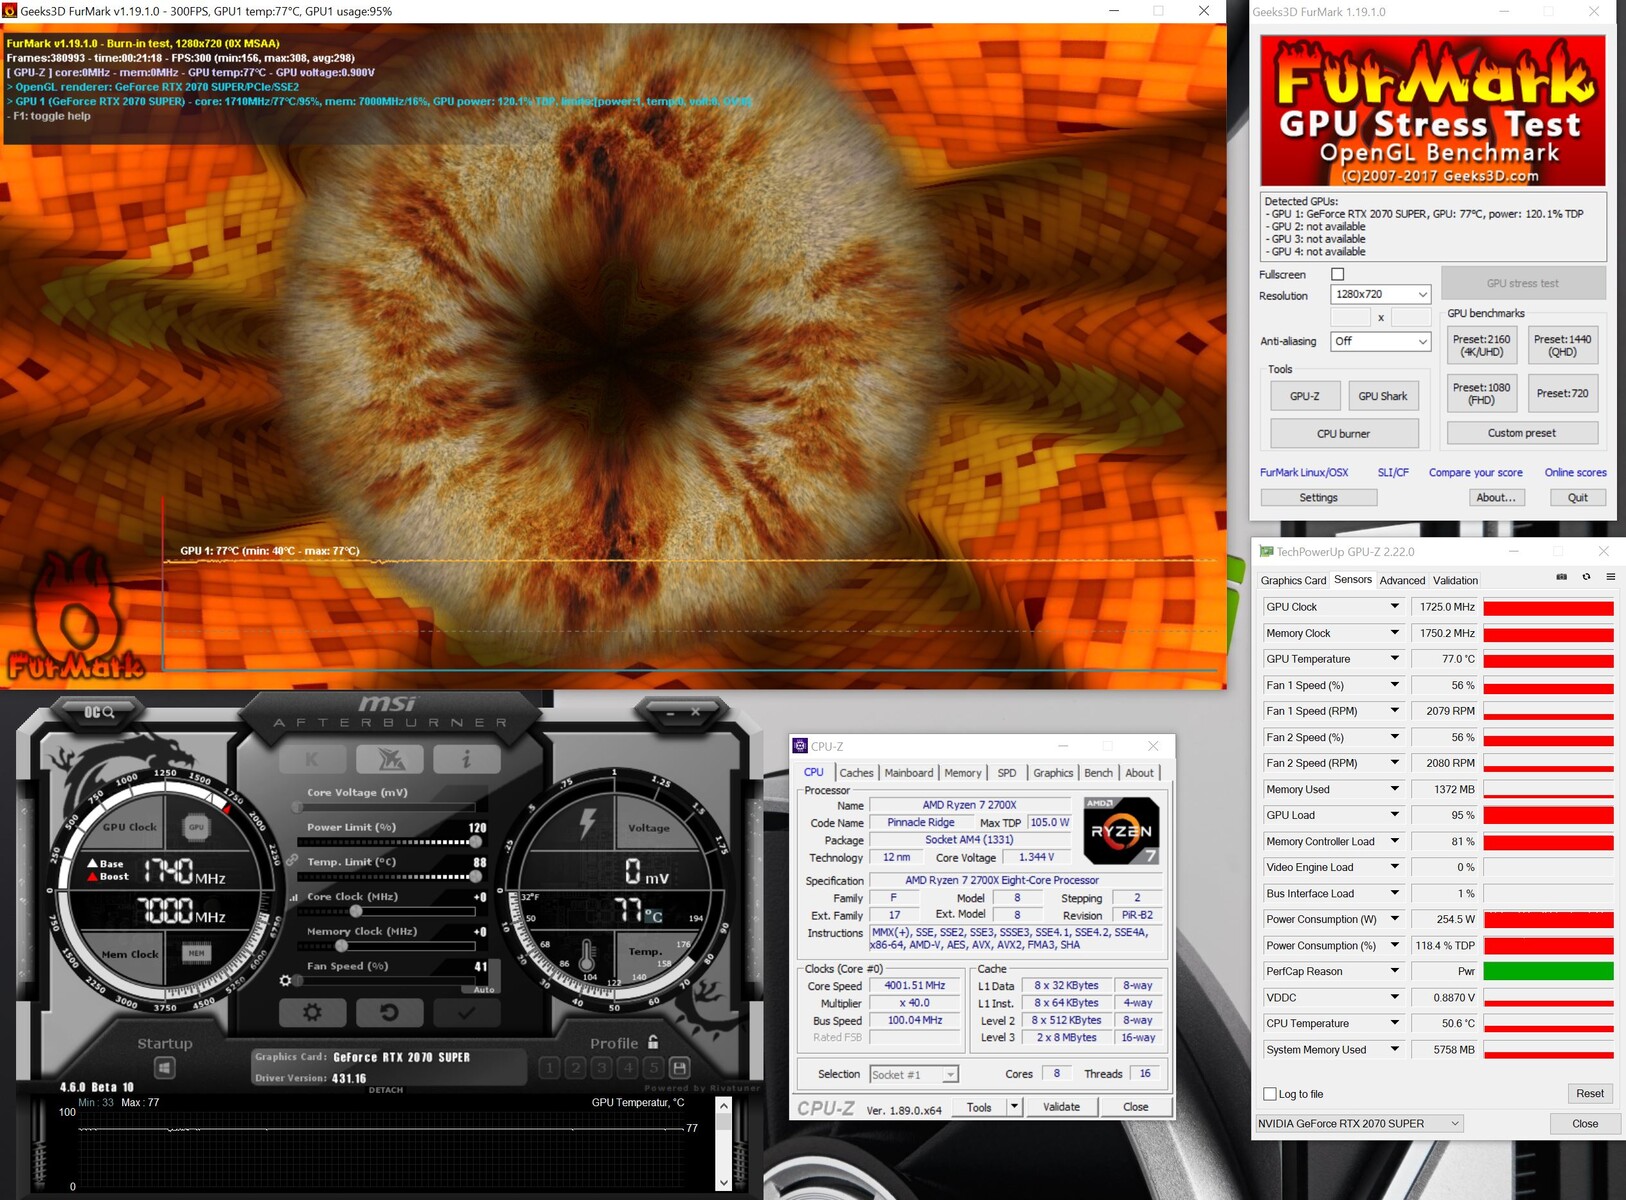Click the Core Clock slider handle

coord(356,911)
